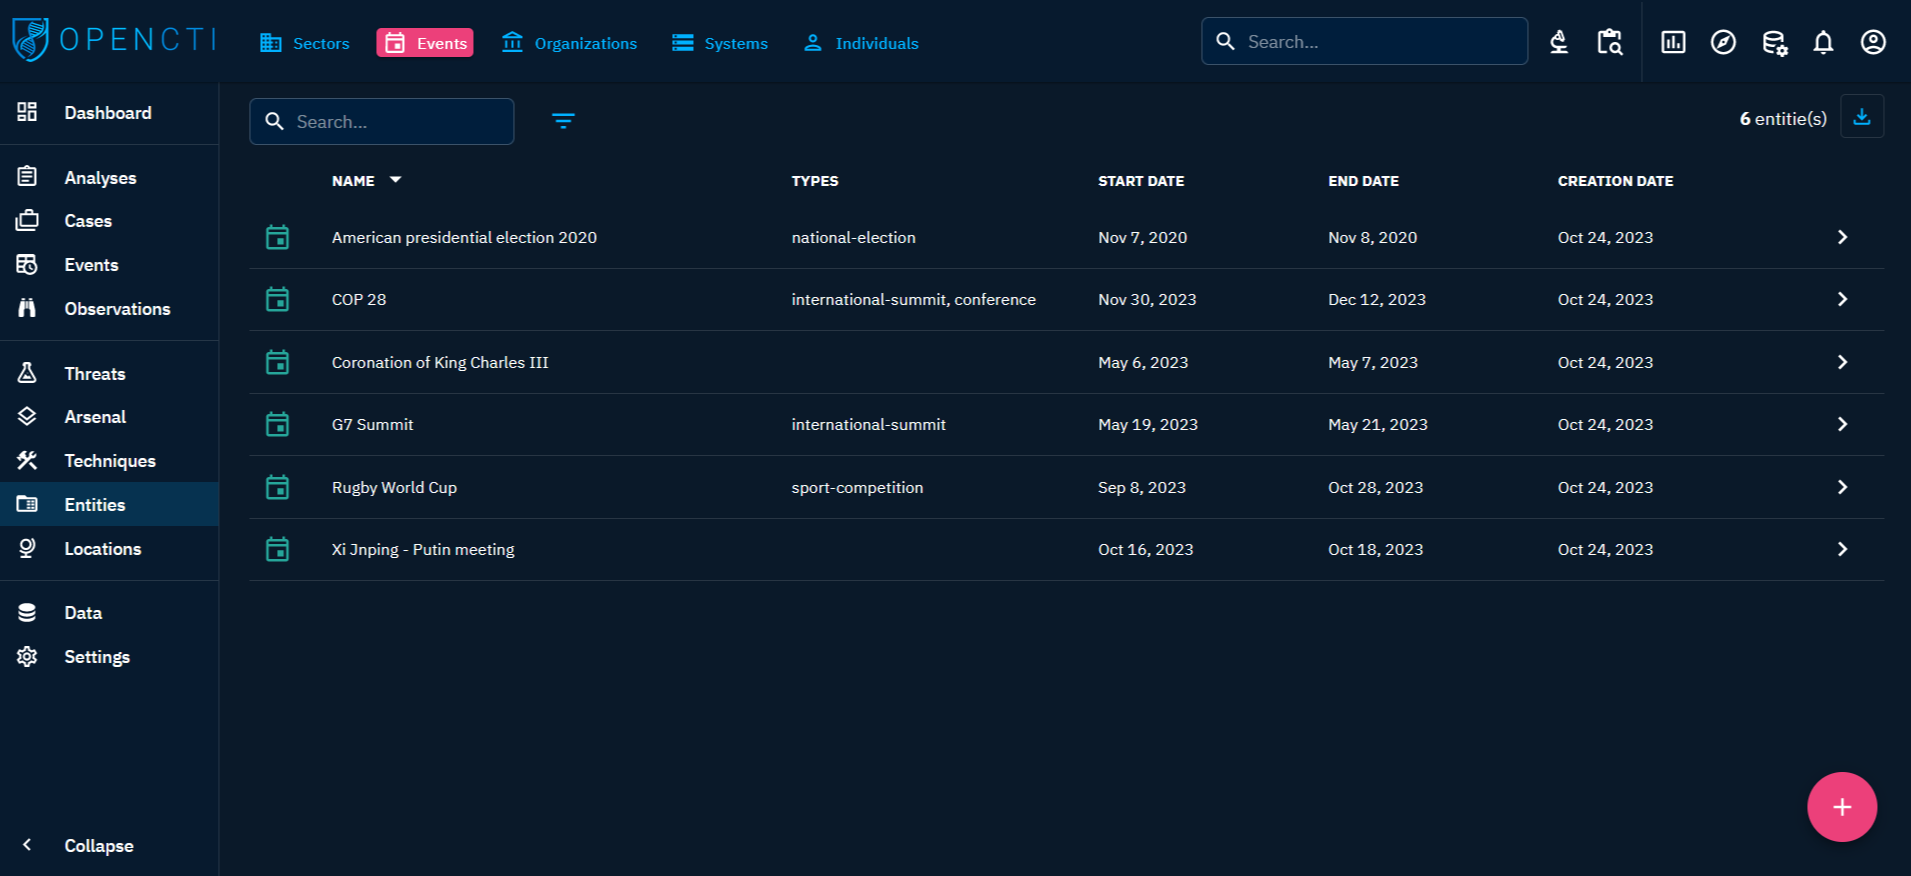Click the pink add entity button
This screenshot has height=876, width=1911.
(x=1841, y=807)
